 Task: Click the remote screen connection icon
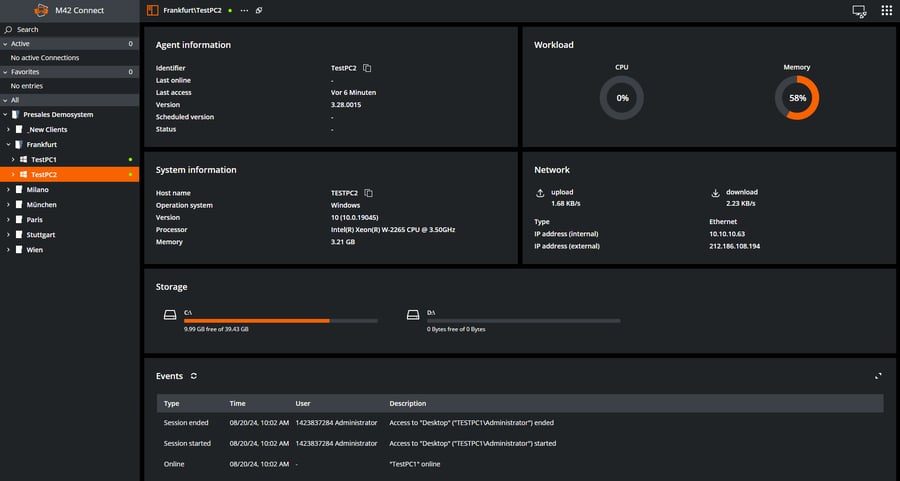coord(858,11)
